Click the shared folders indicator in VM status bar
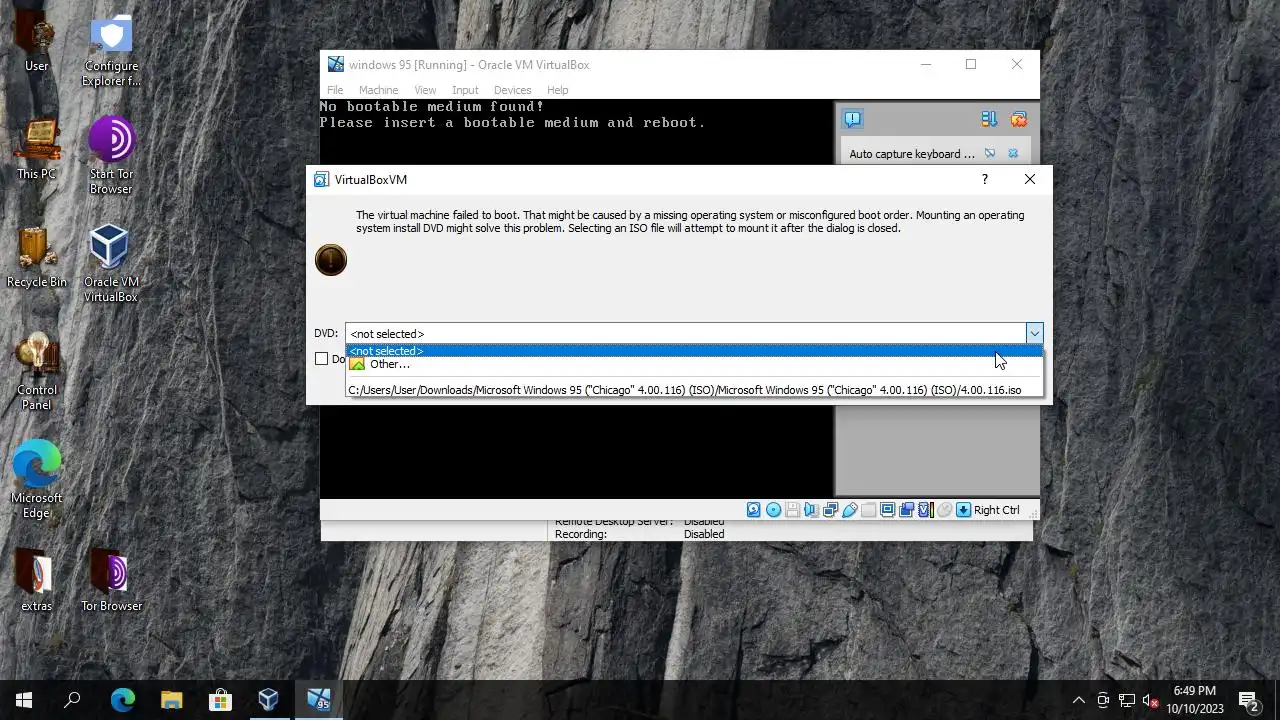The width and height of the screenshot is (1280, 720). coord(868,510)
